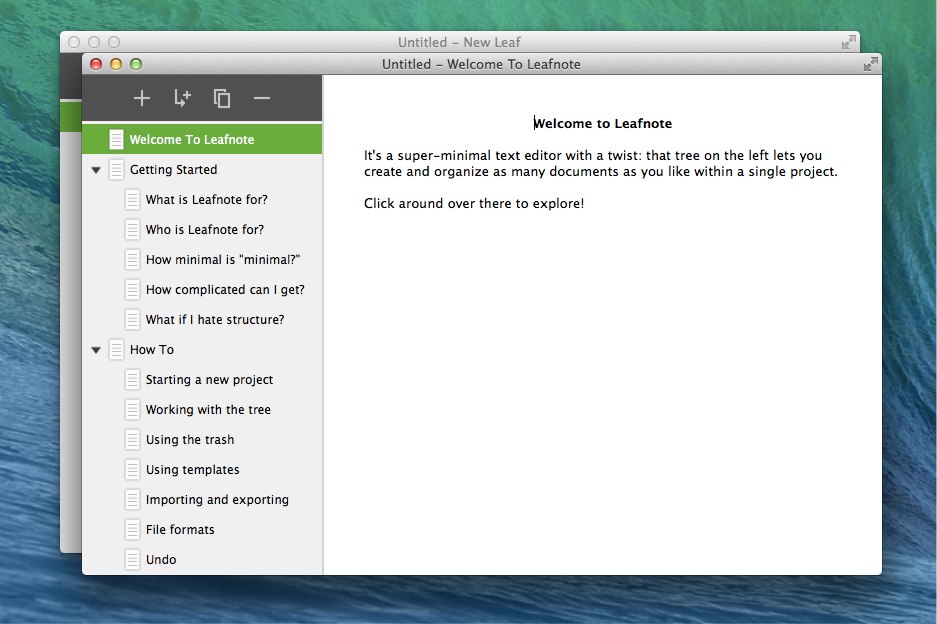This screenshot has height=624, width=937.
Task: Open 'What if I hate structure?' leaf
Action: click(x=202, y=319)
